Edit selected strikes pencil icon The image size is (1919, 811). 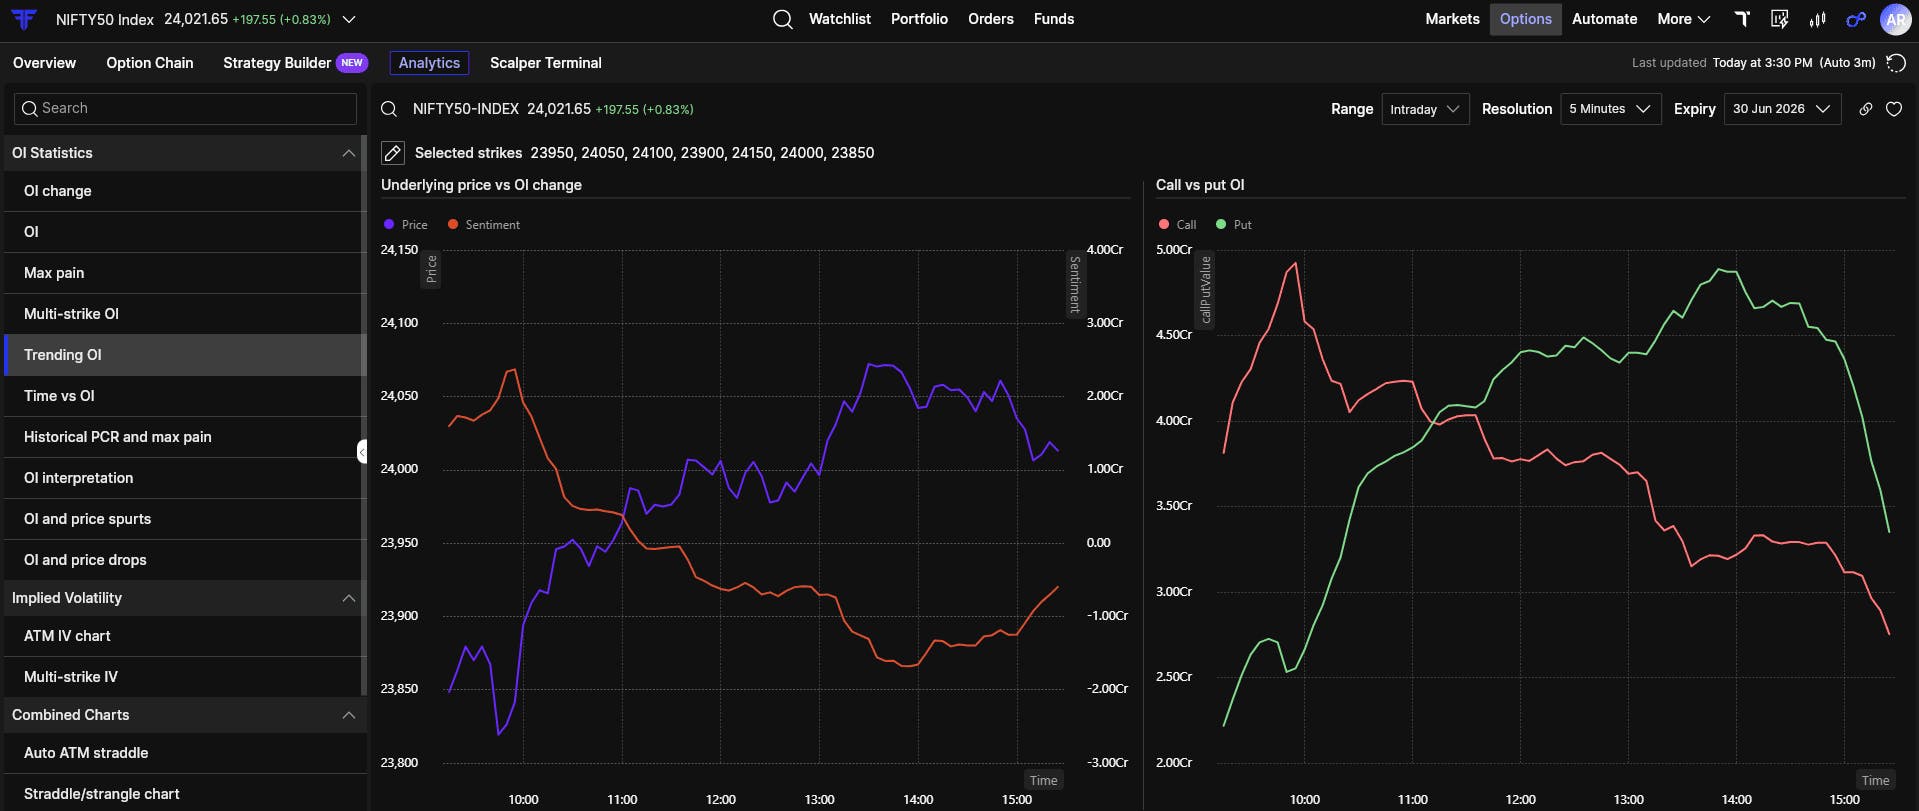point(393,153)
